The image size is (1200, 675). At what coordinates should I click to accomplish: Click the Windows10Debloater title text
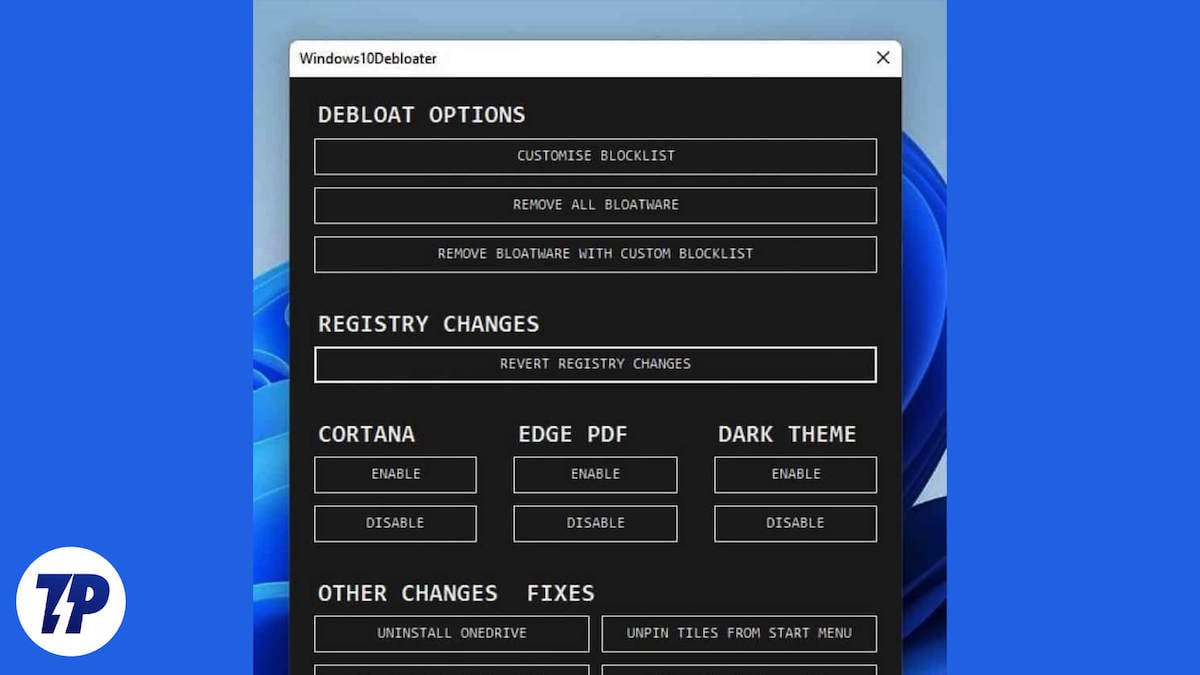(x=368, y=58)
